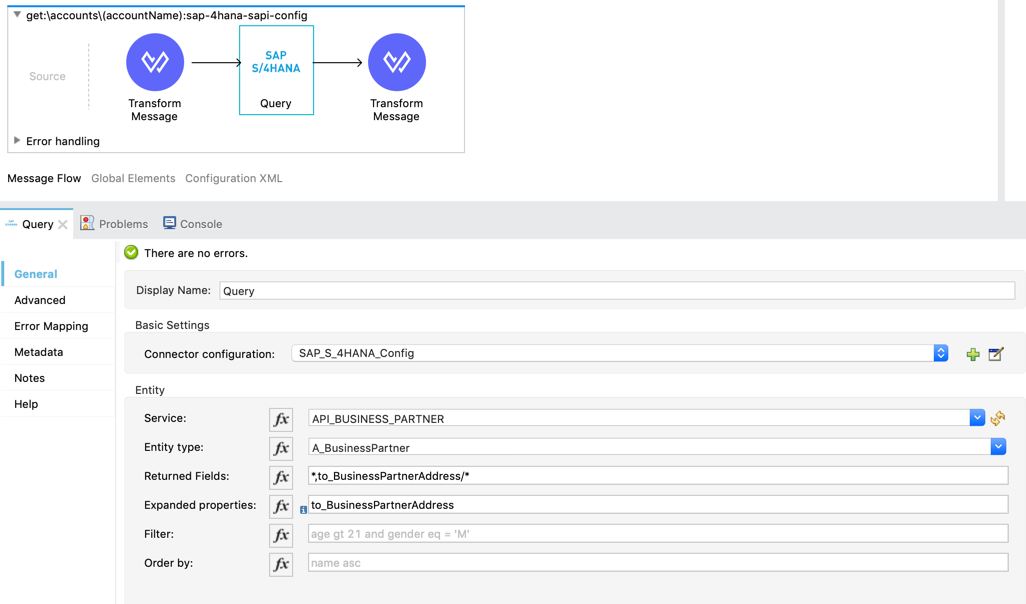Open the Configuration XML view
Image resolution: width=1026 pixels, height=604 pixels.
click(234, 178)
